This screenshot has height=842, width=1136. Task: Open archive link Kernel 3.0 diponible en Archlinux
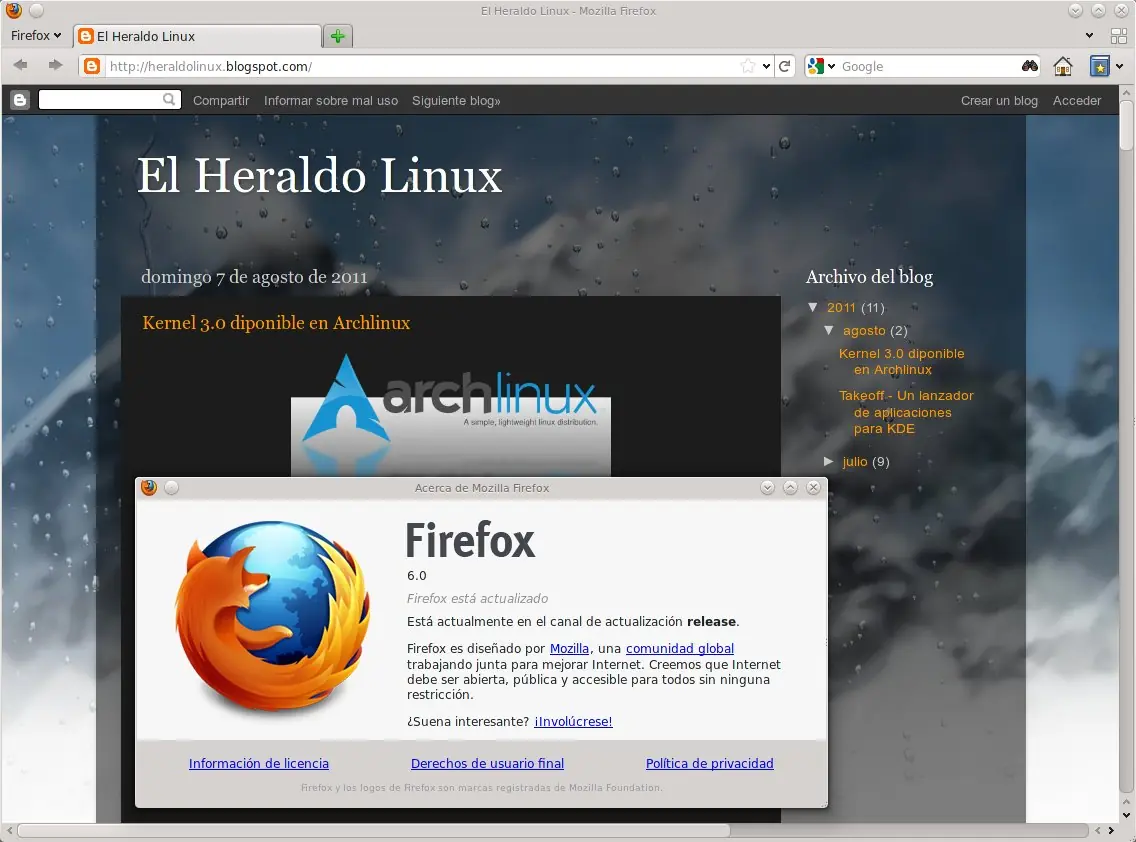[901, 362]
